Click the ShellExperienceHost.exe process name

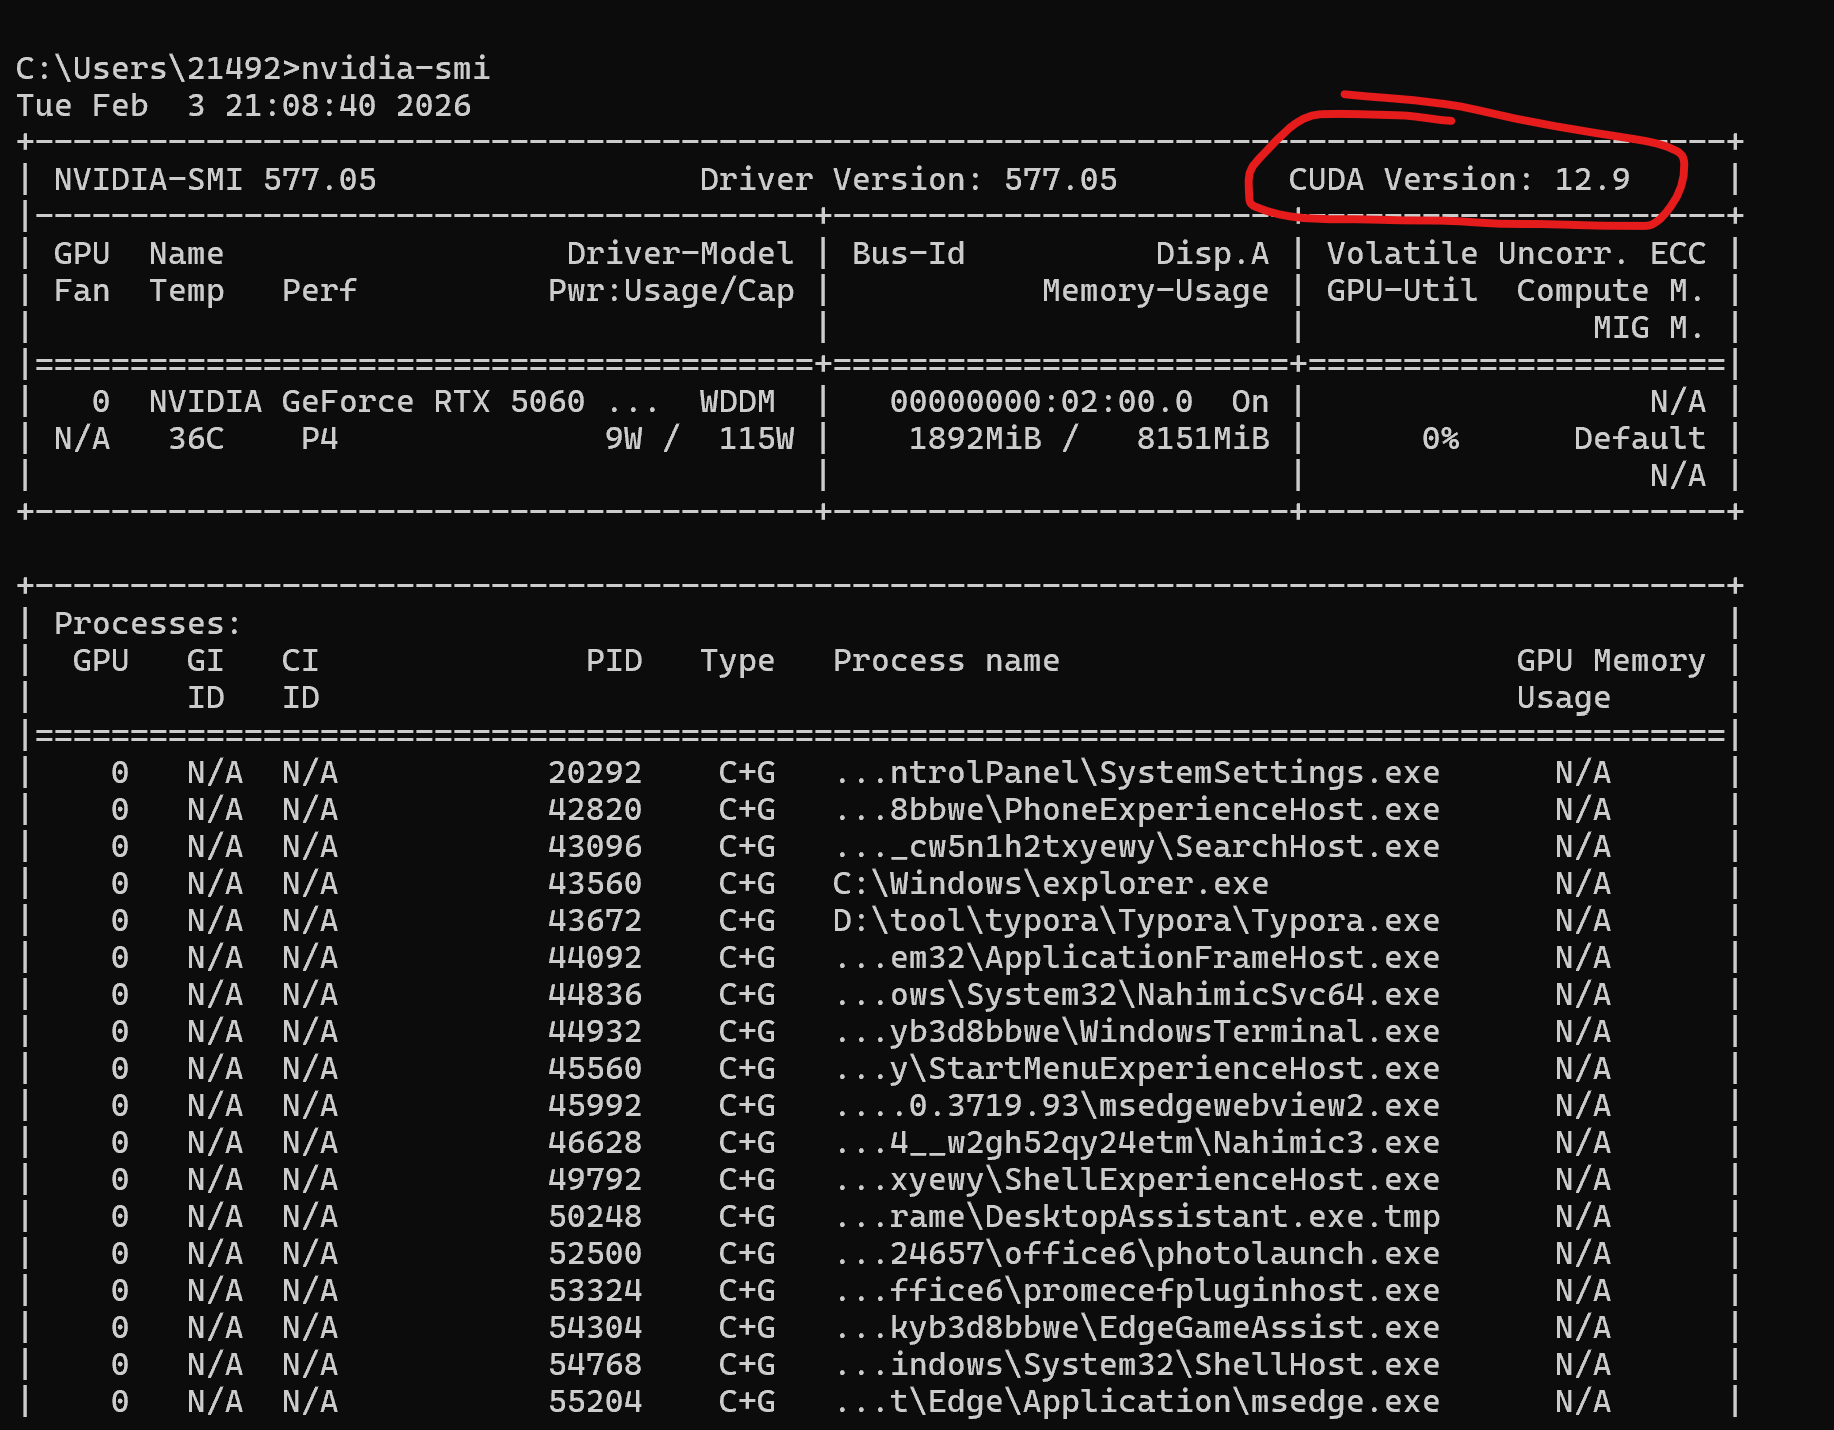click(1137, 1180)
